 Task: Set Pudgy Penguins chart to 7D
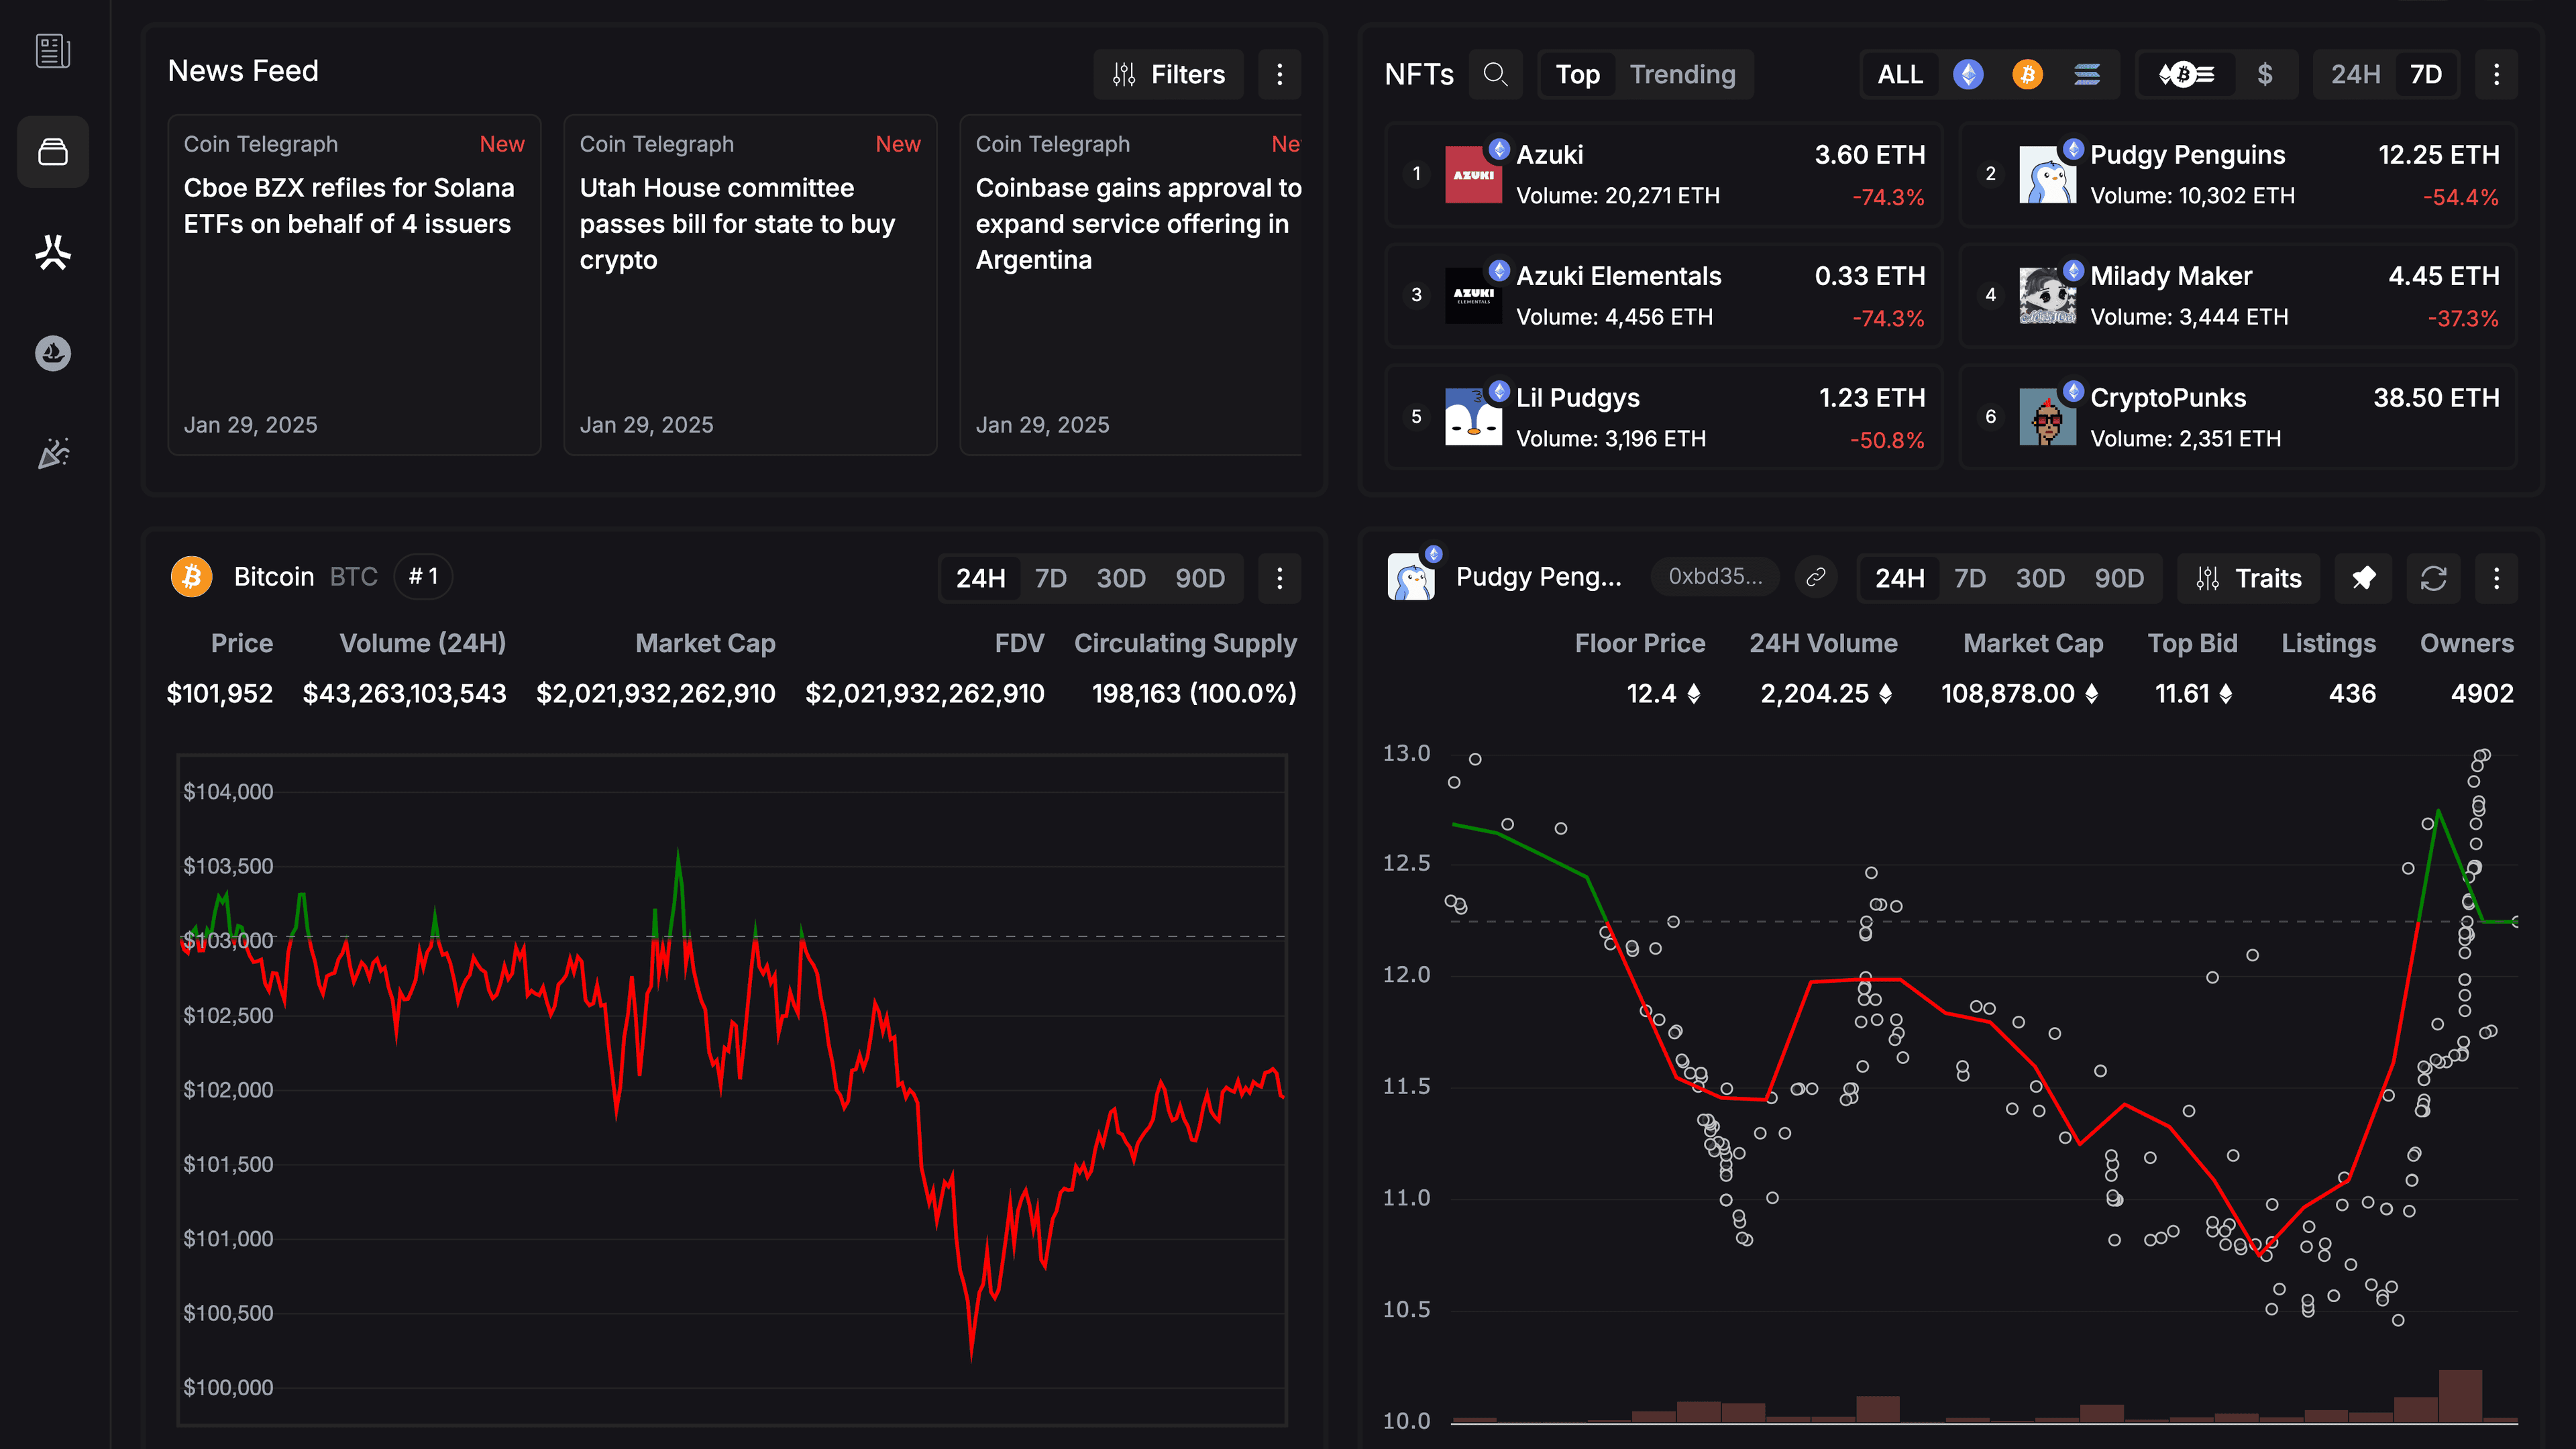(1969, 578)
